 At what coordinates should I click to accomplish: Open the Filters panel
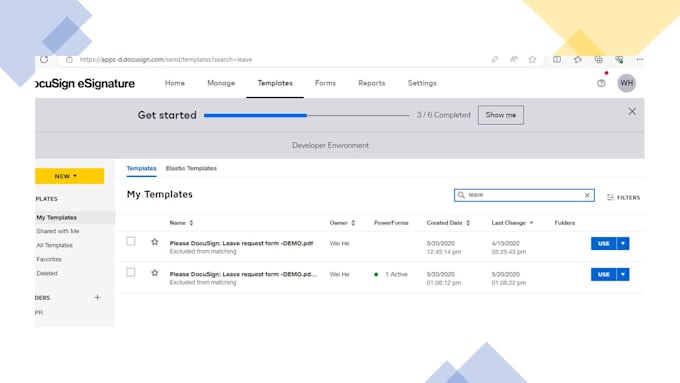click(623, 197)
